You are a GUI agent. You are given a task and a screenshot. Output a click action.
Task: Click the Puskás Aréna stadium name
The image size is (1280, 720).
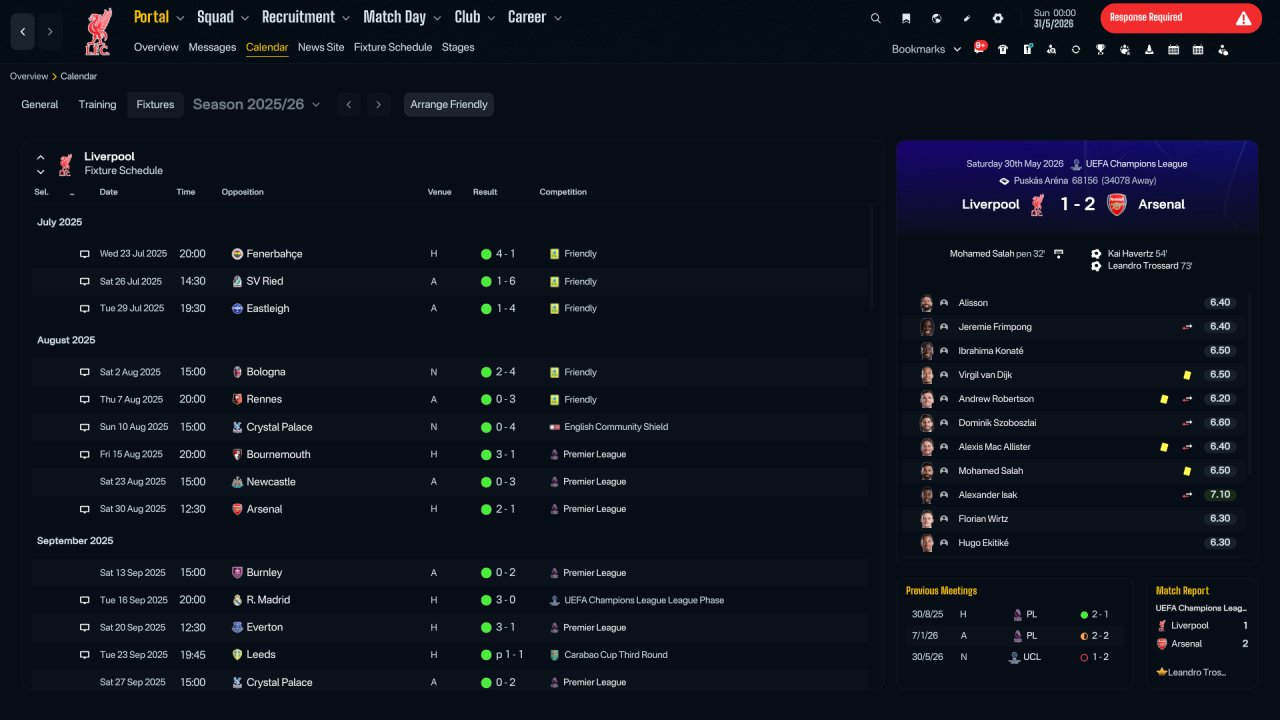point(1040,181)
